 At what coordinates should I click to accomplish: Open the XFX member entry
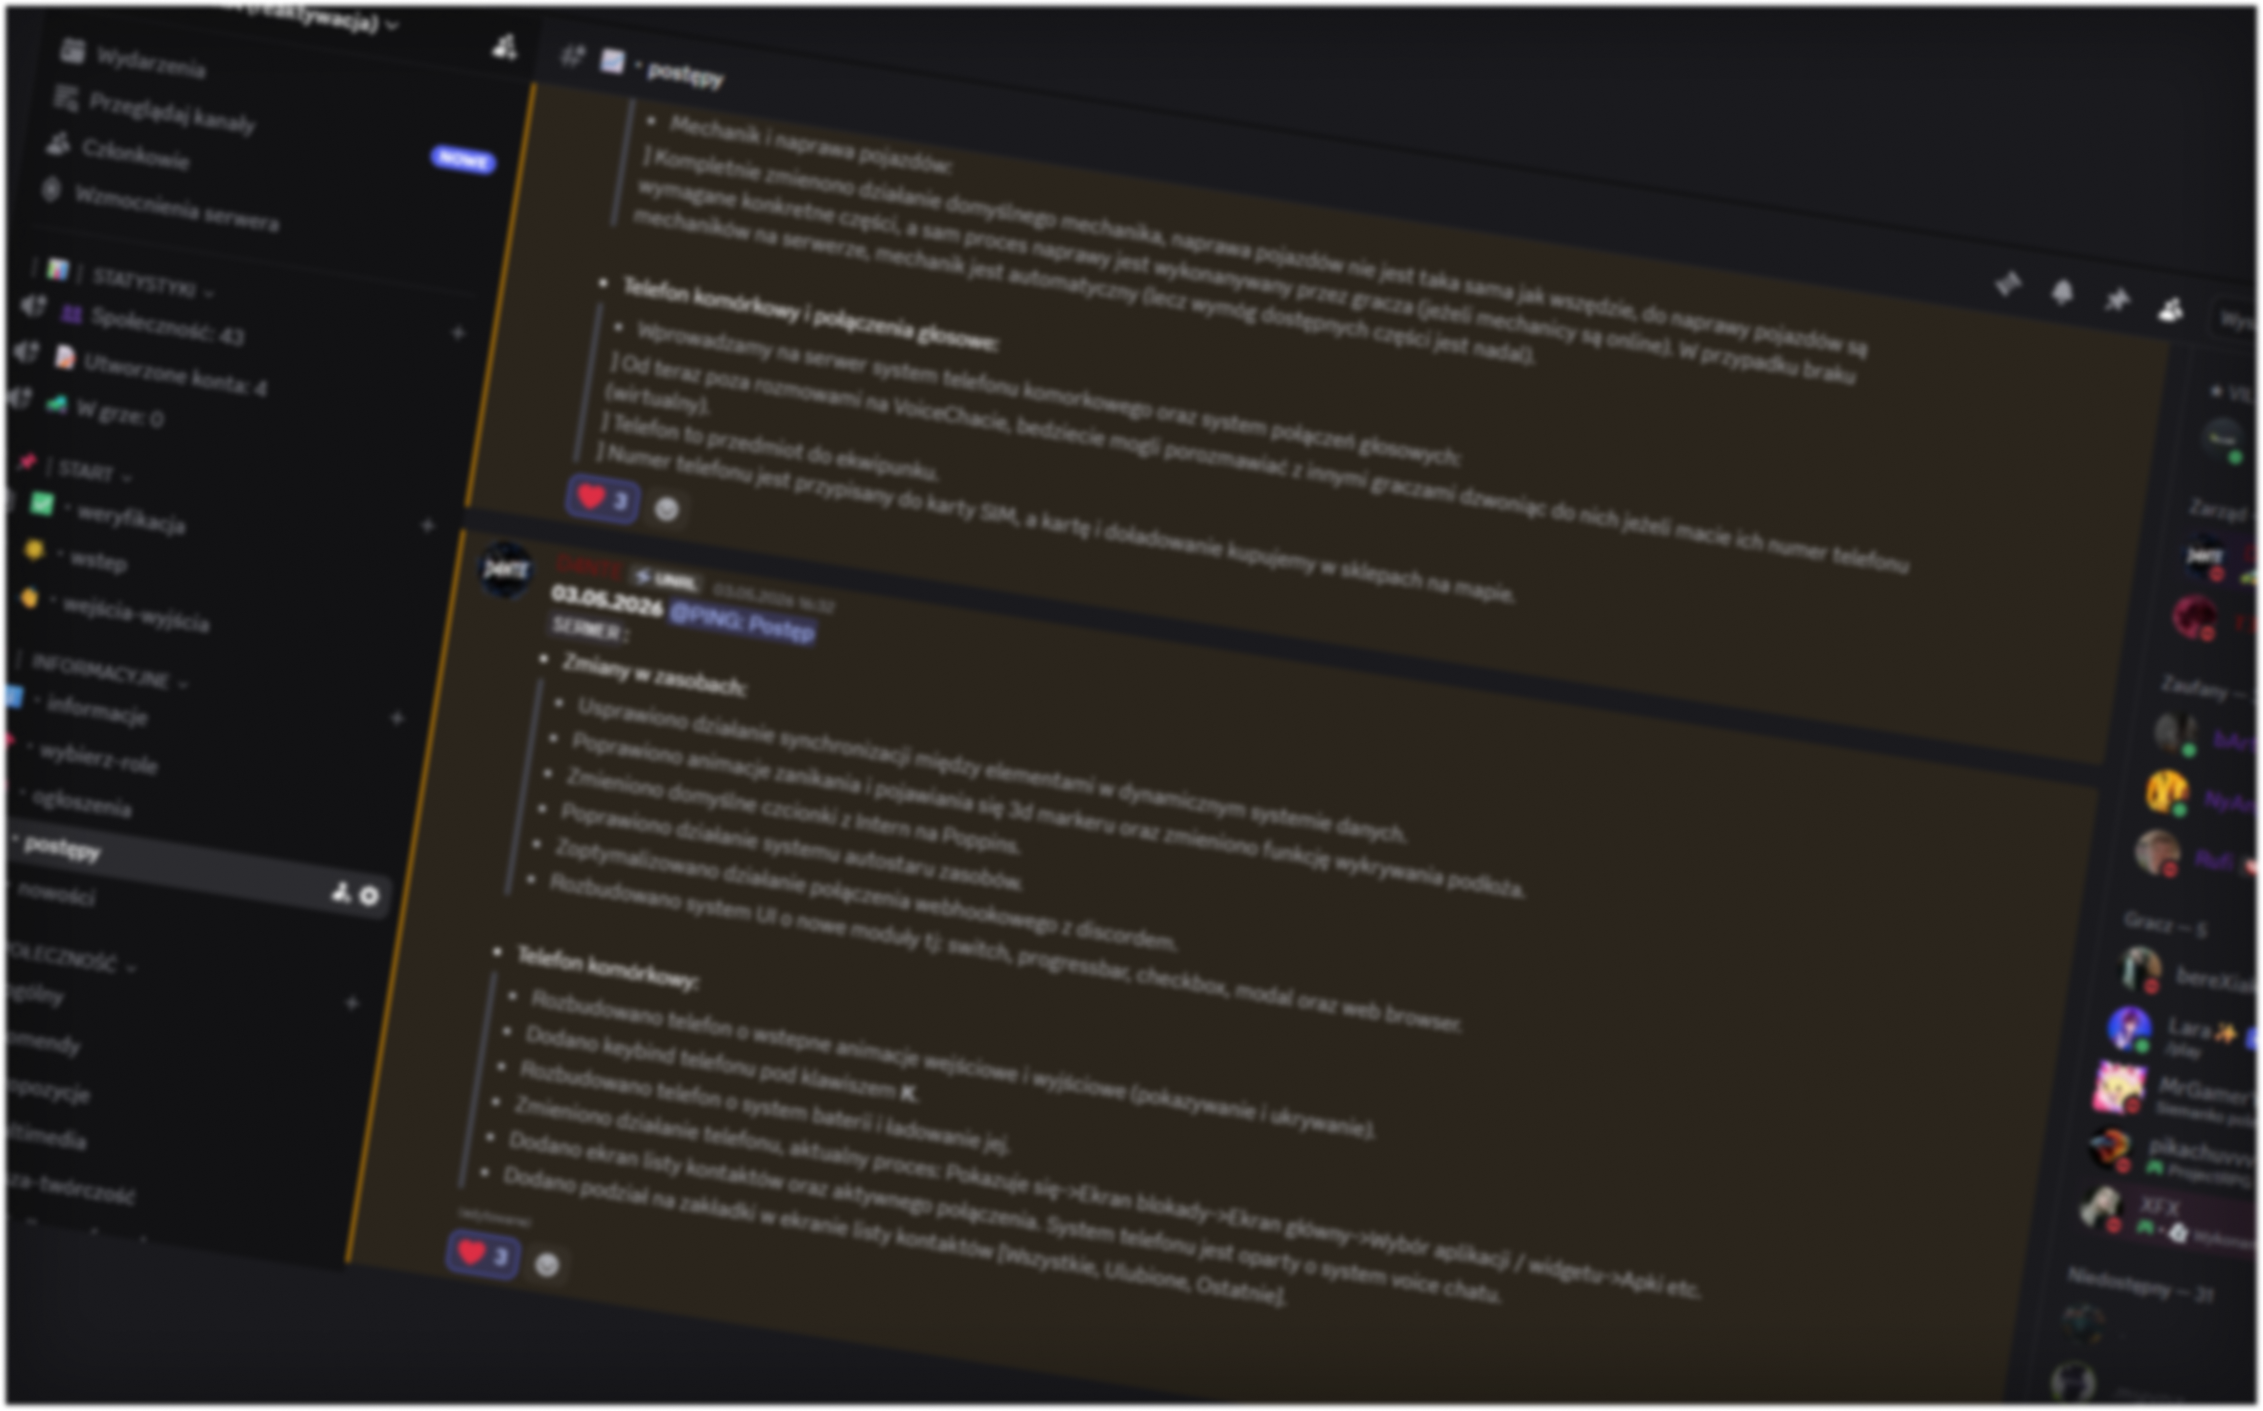[x=2166, y=1216]
